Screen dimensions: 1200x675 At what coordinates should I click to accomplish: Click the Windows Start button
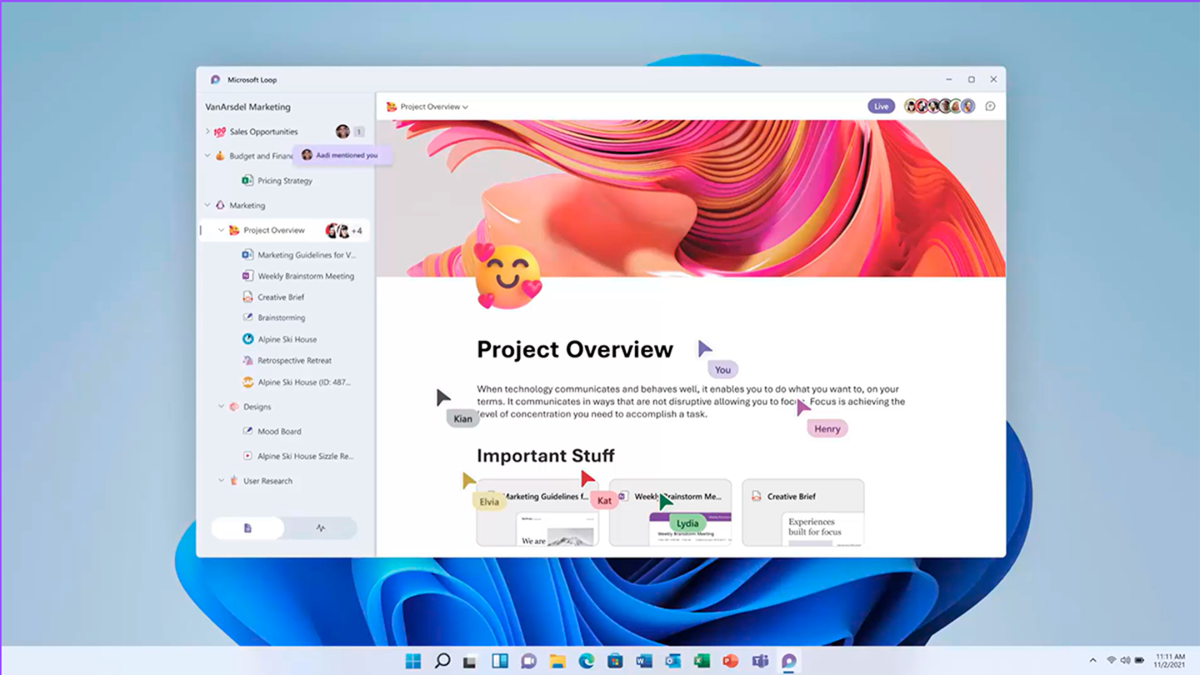click(413, 661)
